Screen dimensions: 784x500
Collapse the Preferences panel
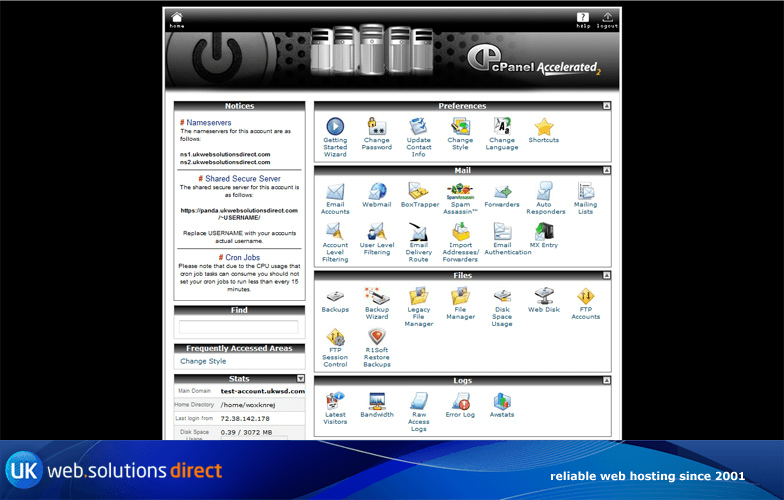pos(606,106)
